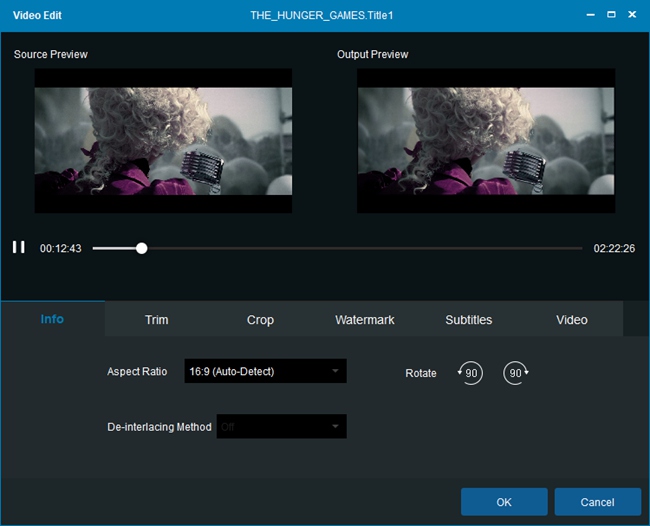Image resolution: width=650 pixels, height=526 pixels.
Task: Pause the video preview playback
Action: pyautogui.click(x=19, y=247)
